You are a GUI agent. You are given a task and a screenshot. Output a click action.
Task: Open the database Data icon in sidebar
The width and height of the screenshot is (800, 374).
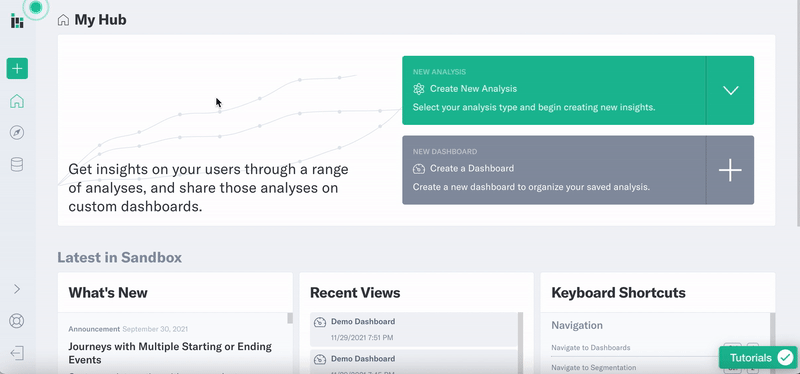click(x=17, y=164)
